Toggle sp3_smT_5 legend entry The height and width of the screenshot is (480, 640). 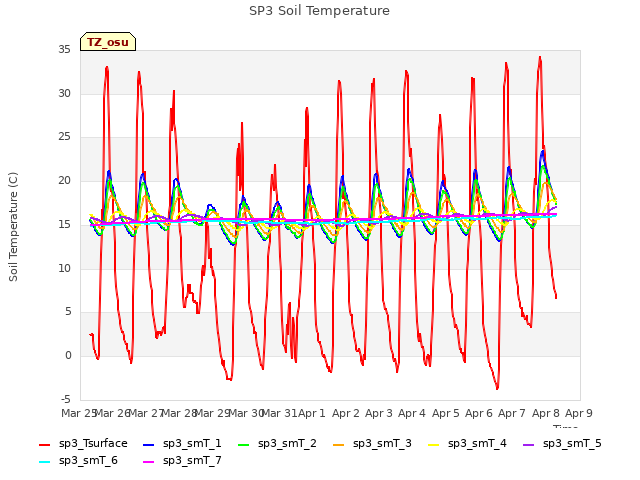point(562,444)
